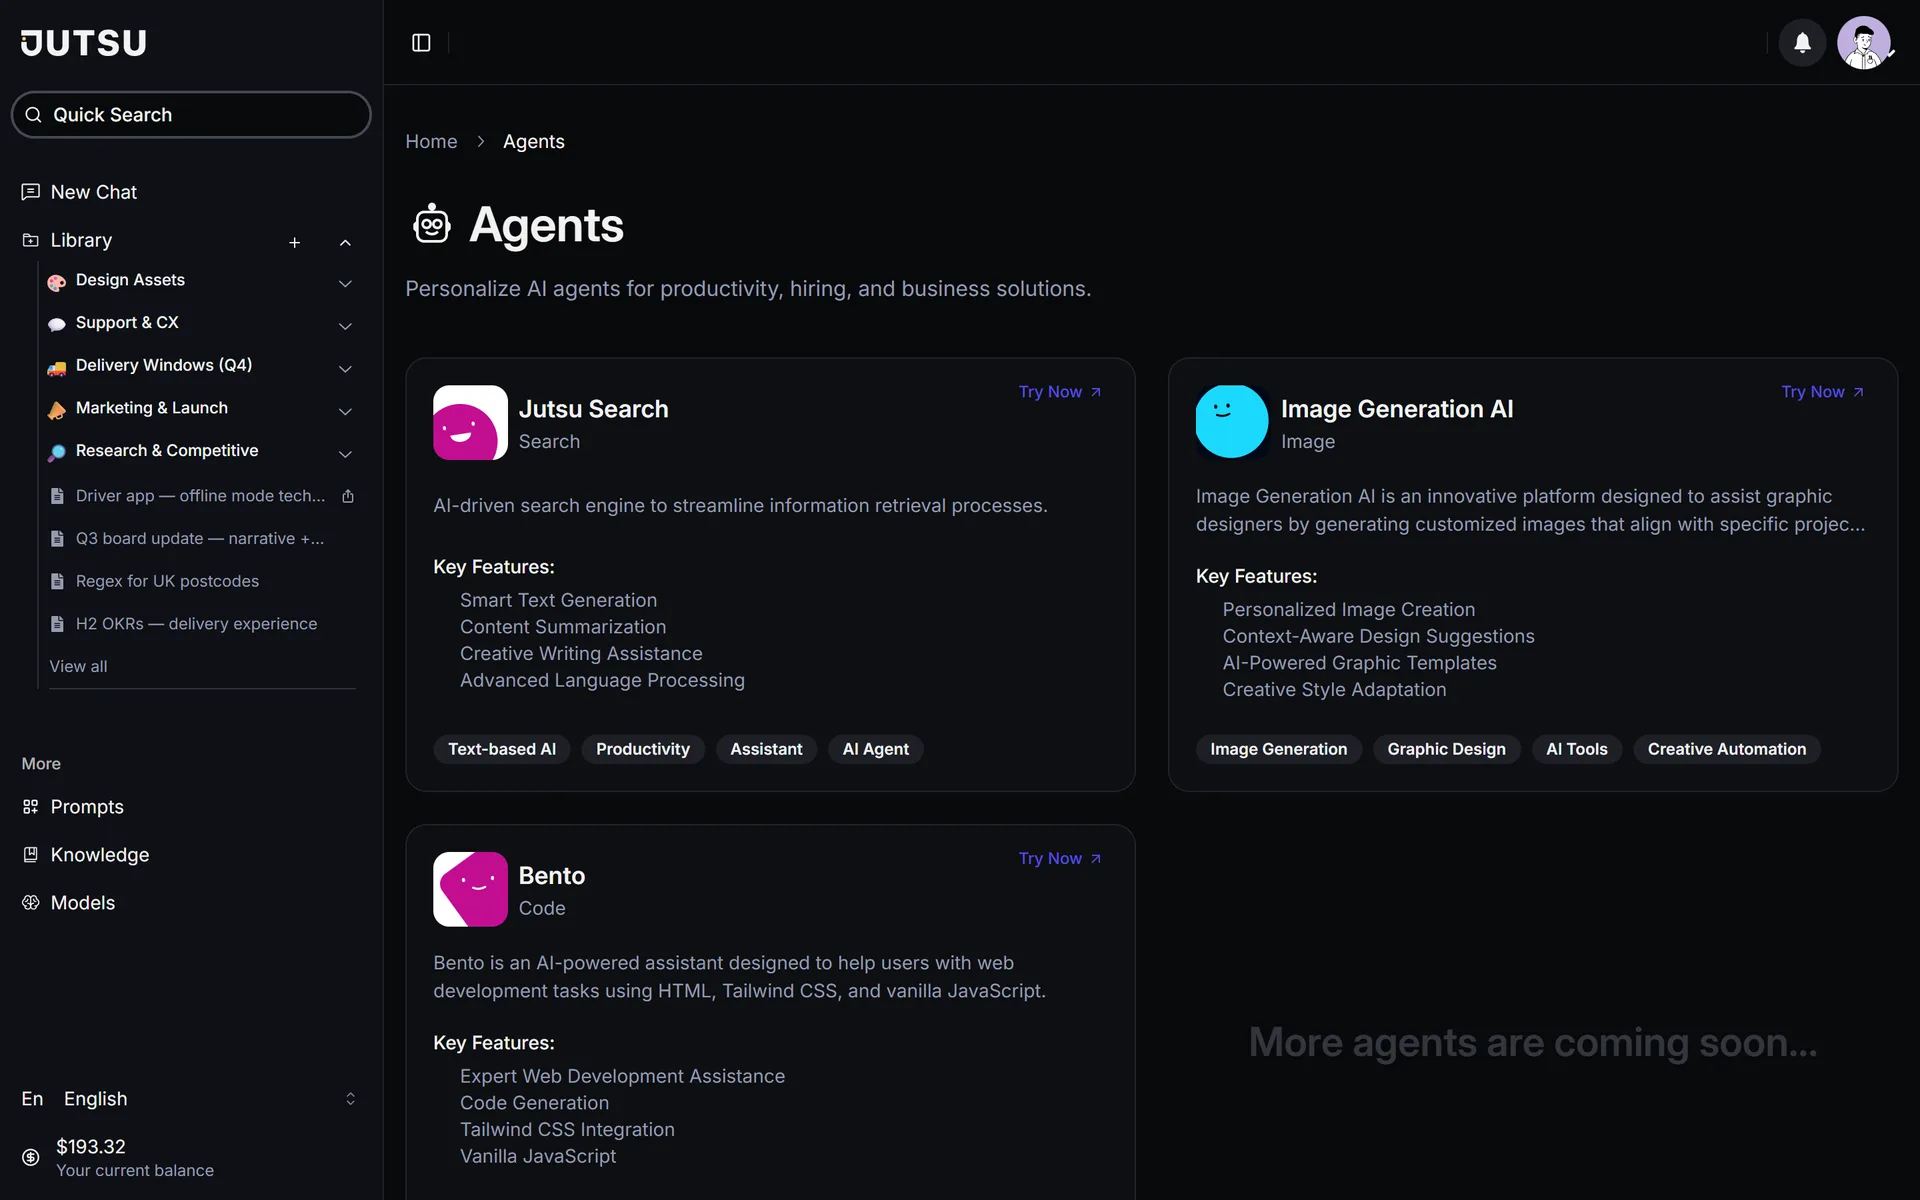Click Delivery Windows truck emoji icon
Viewport: 1920px width, 1200px height.
[57, 369]
